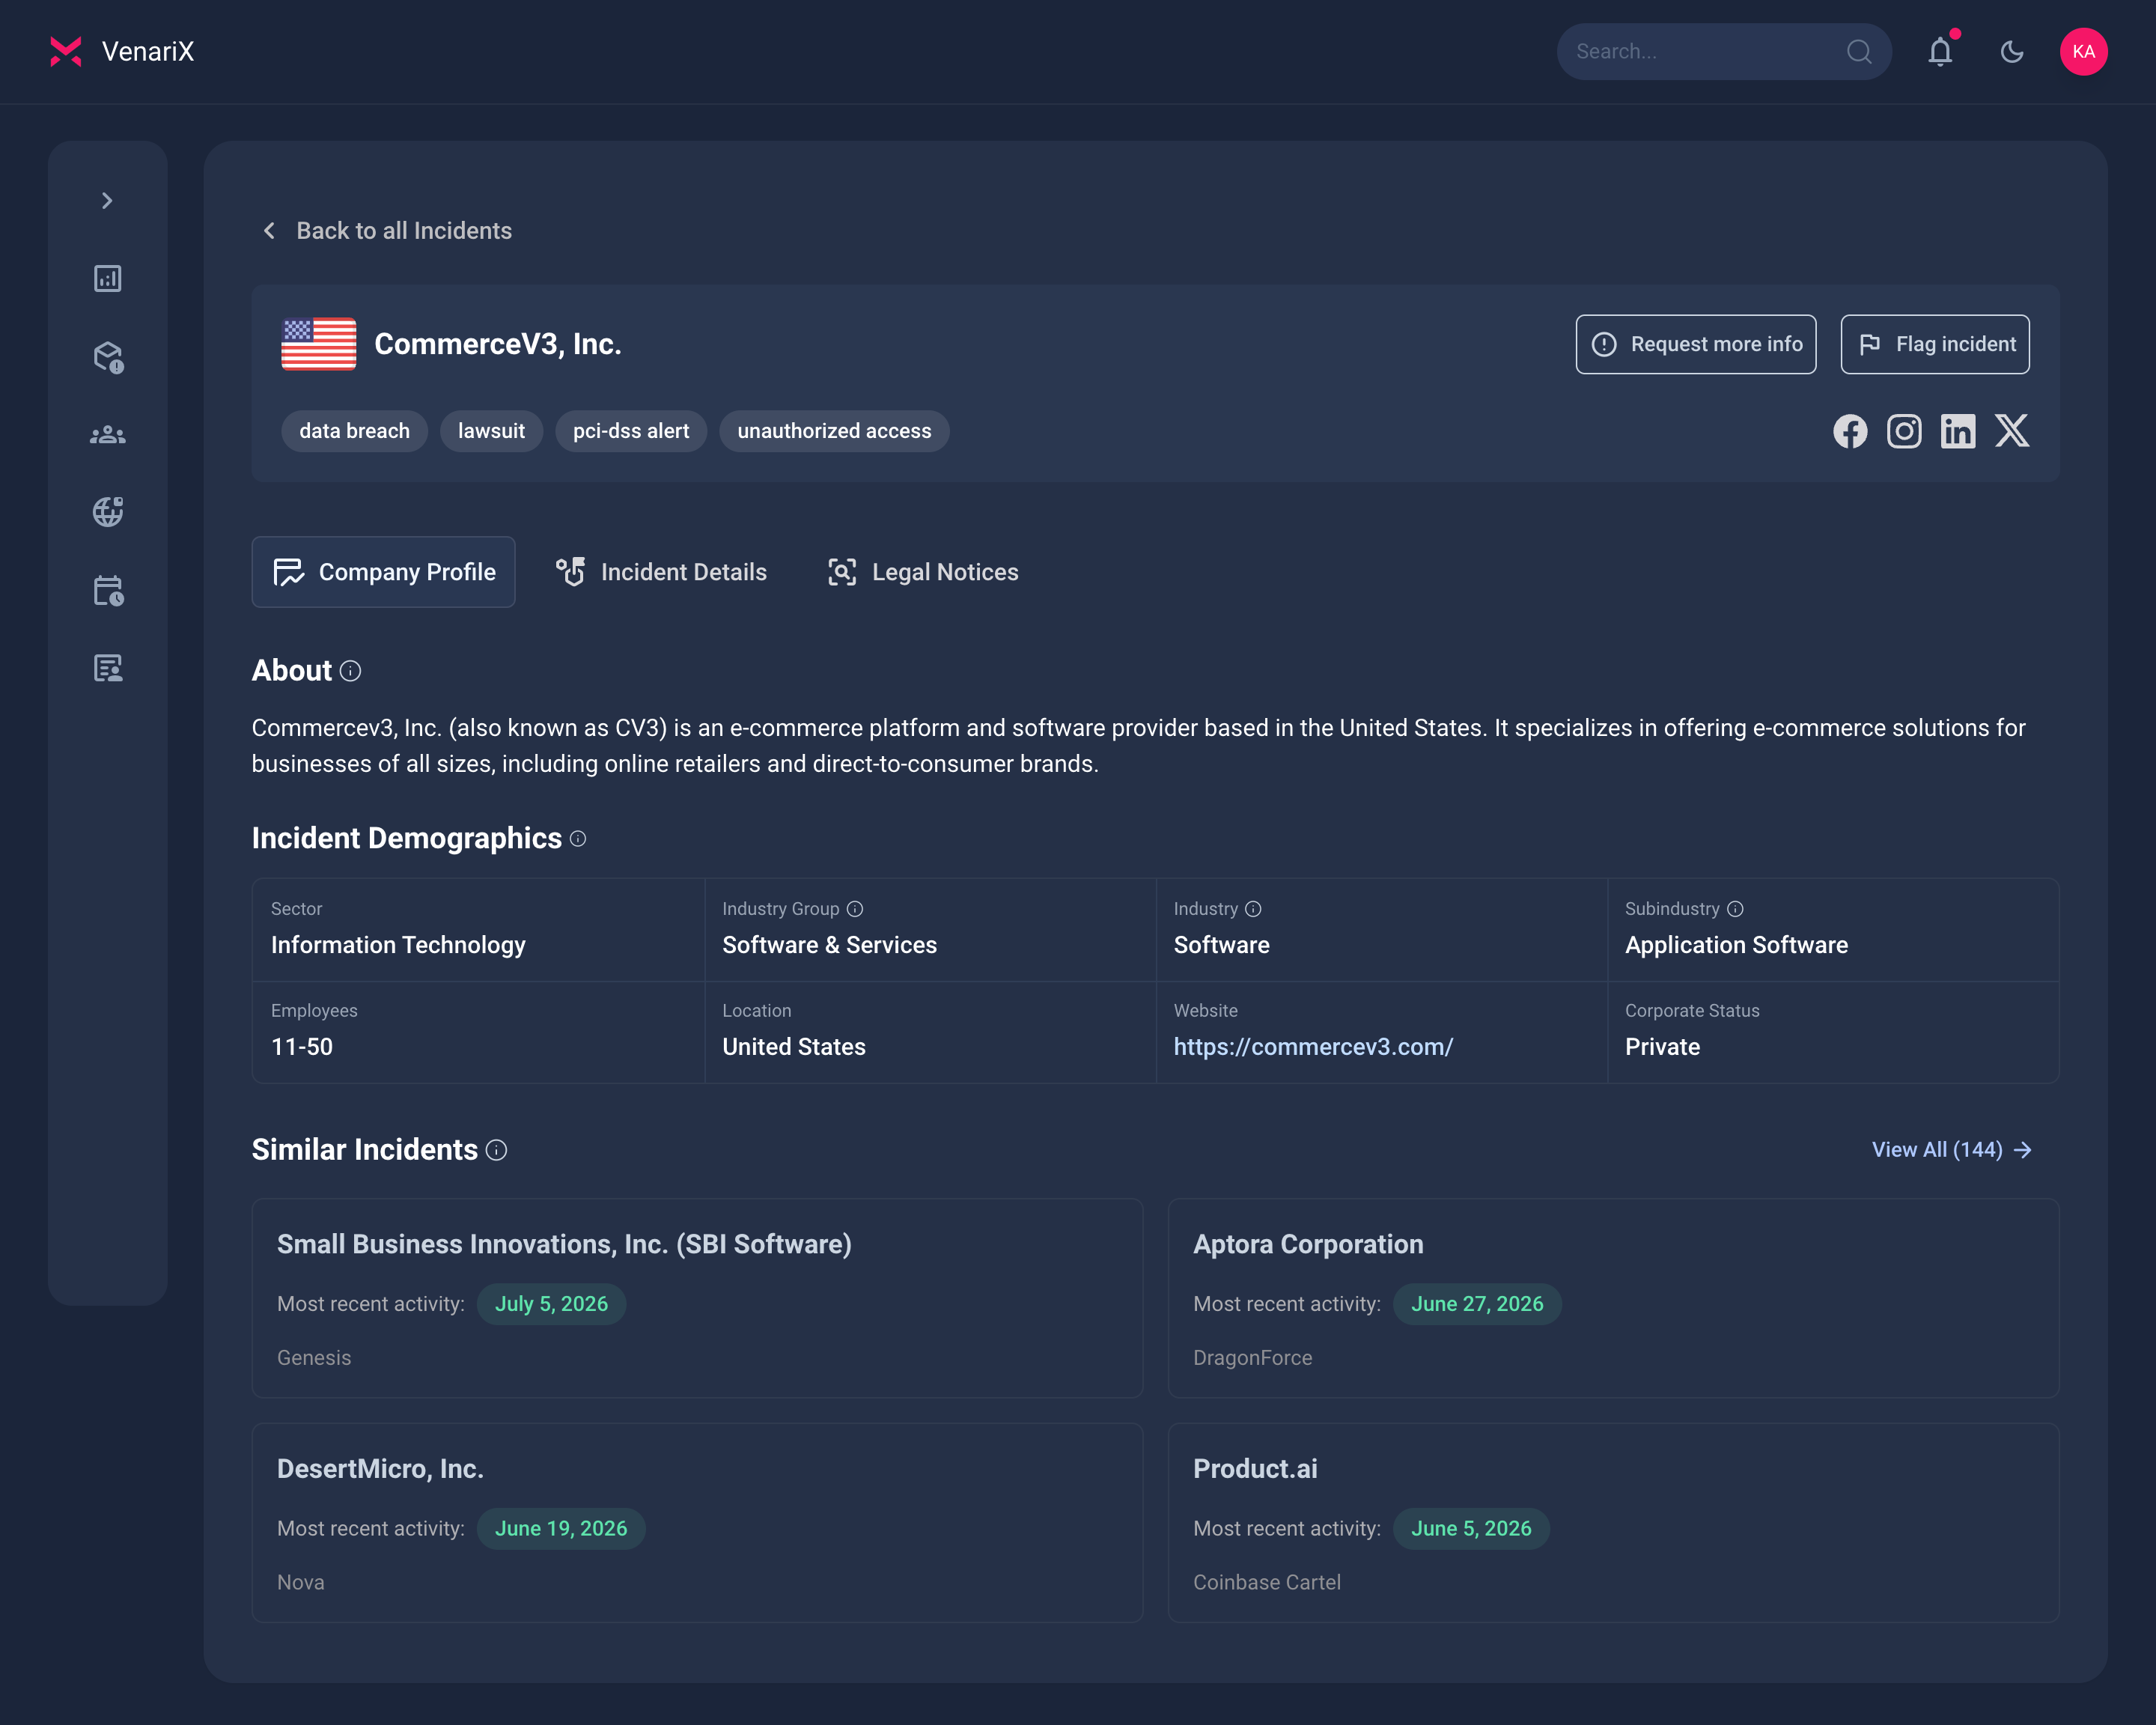
Task: Click the back arrow chevron icon
Action: coord(269,231)
